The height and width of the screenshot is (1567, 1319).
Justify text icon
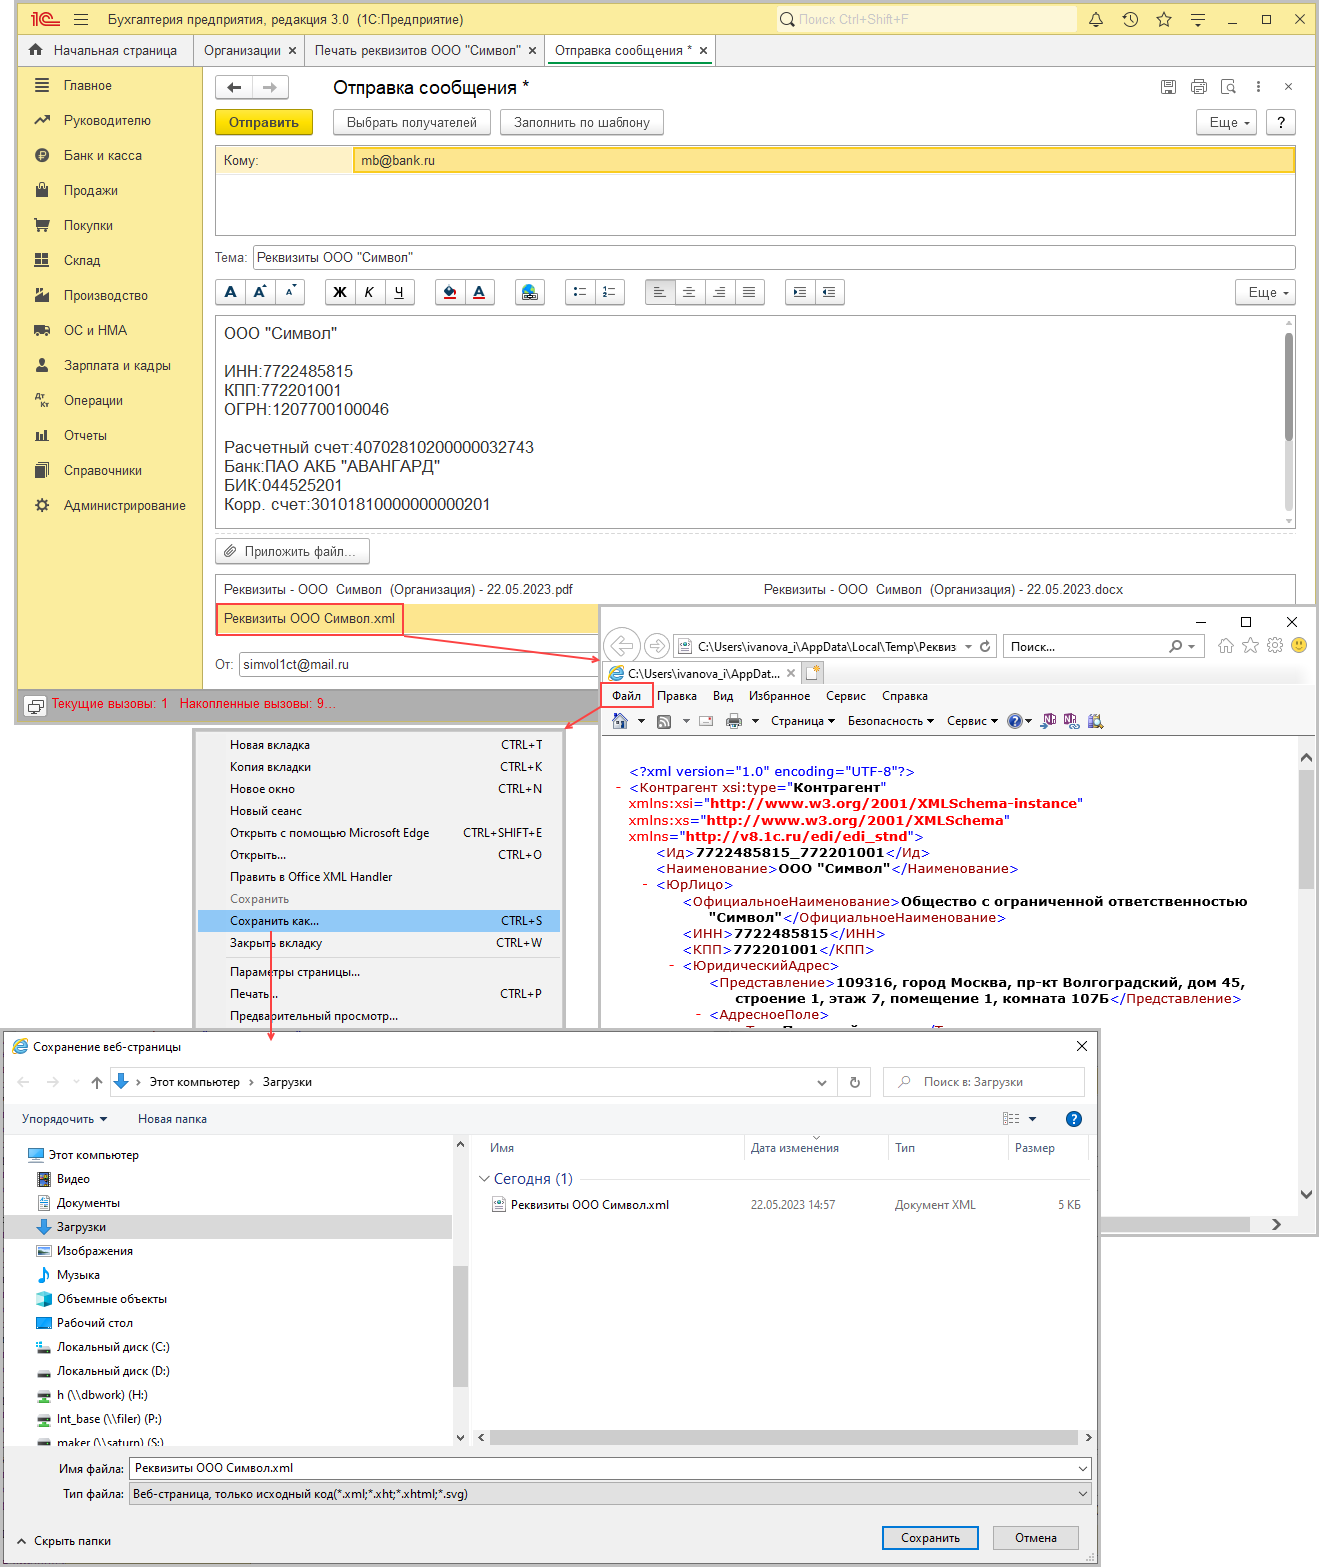(749, 292)
